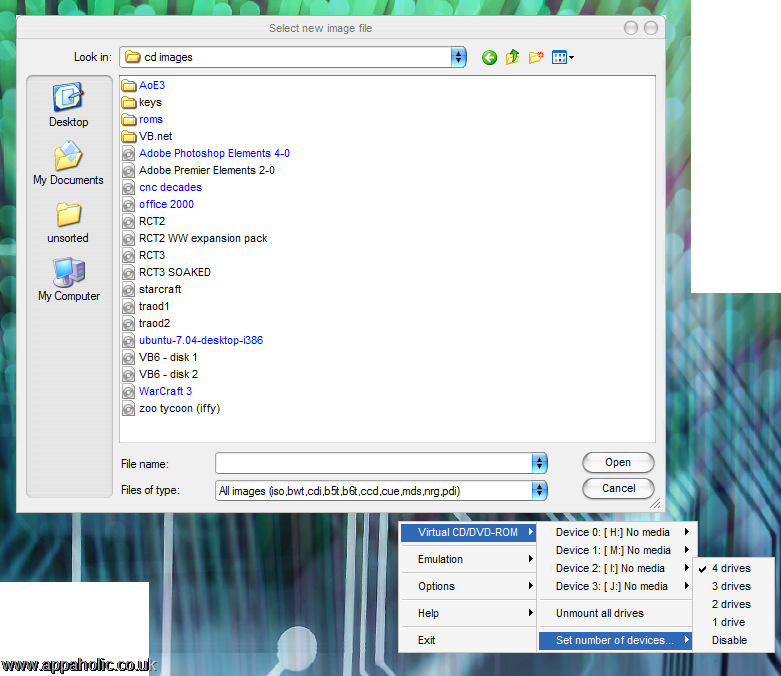Open the unsorted folder shortcut
This screenshot has height=676, width=781.
click(x=68, y=223)
